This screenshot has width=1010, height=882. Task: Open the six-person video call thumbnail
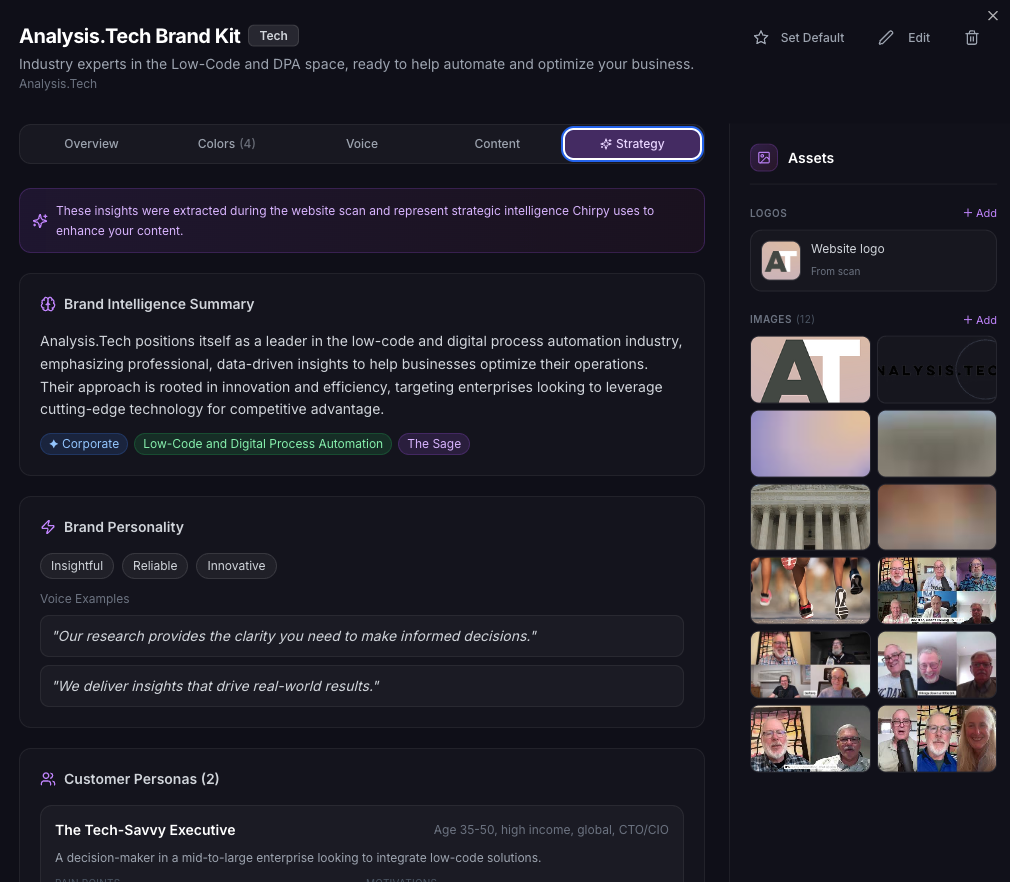tap(937, 591)
